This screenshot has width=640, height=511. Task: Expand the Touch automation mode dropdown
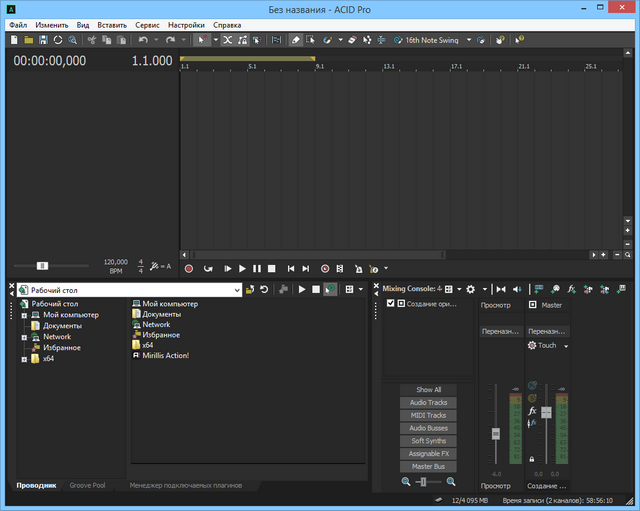pyautogui.click(x=565, y=346)
